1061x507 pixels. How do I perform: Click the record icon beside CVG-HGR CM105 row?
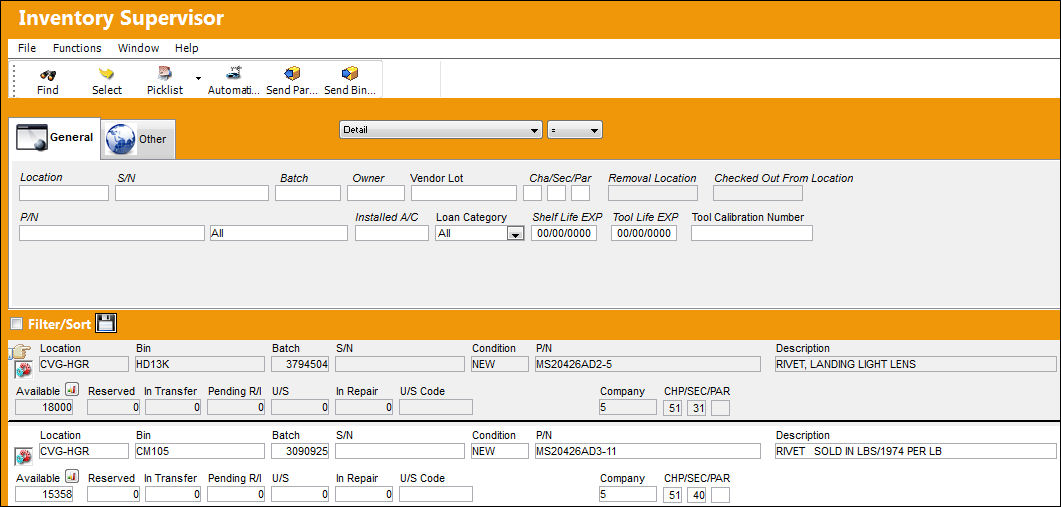point(24,456)
